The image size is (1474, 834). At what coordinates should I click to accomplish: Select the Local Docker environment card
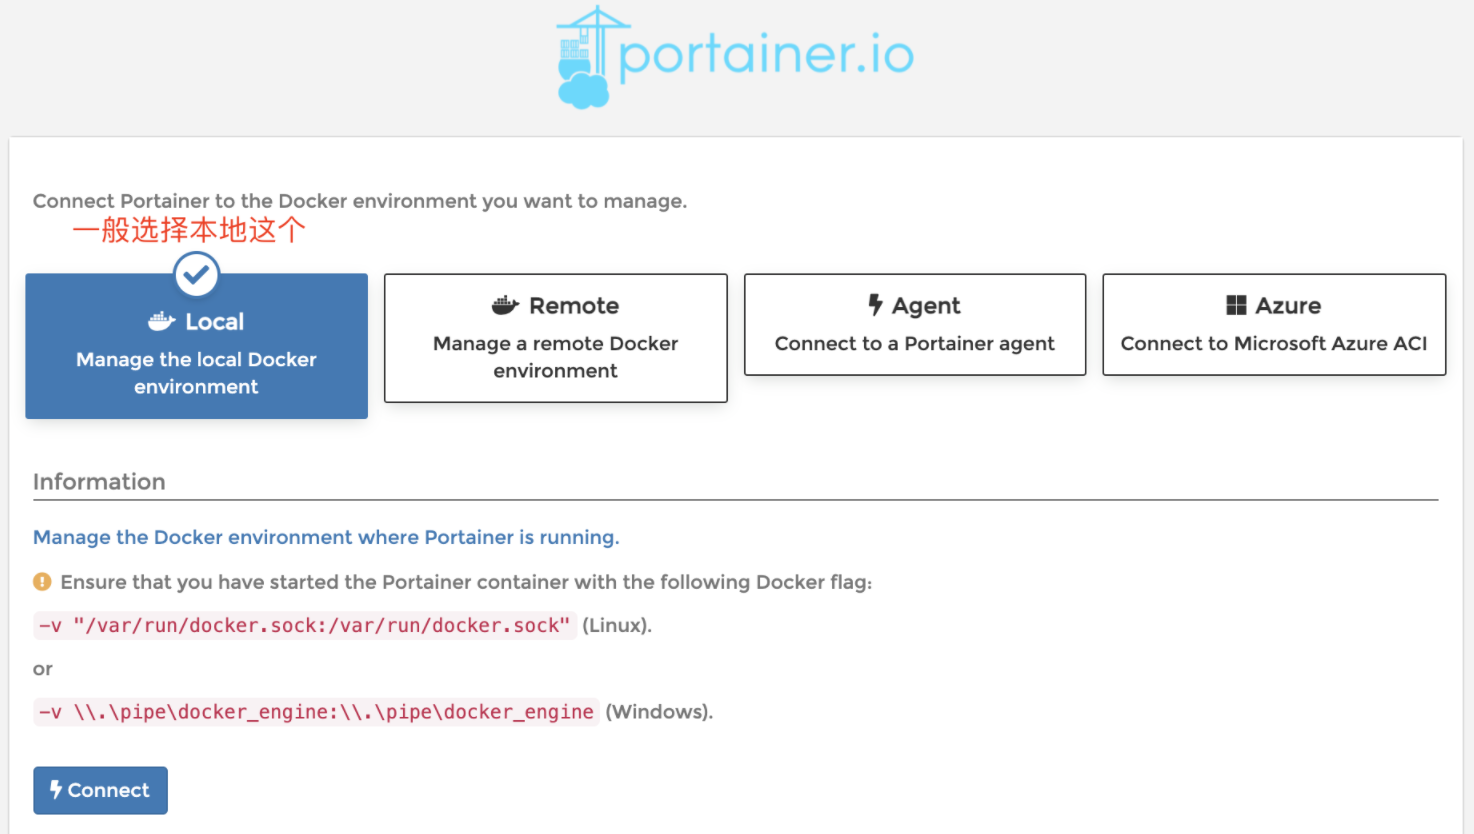pos(196,346)
